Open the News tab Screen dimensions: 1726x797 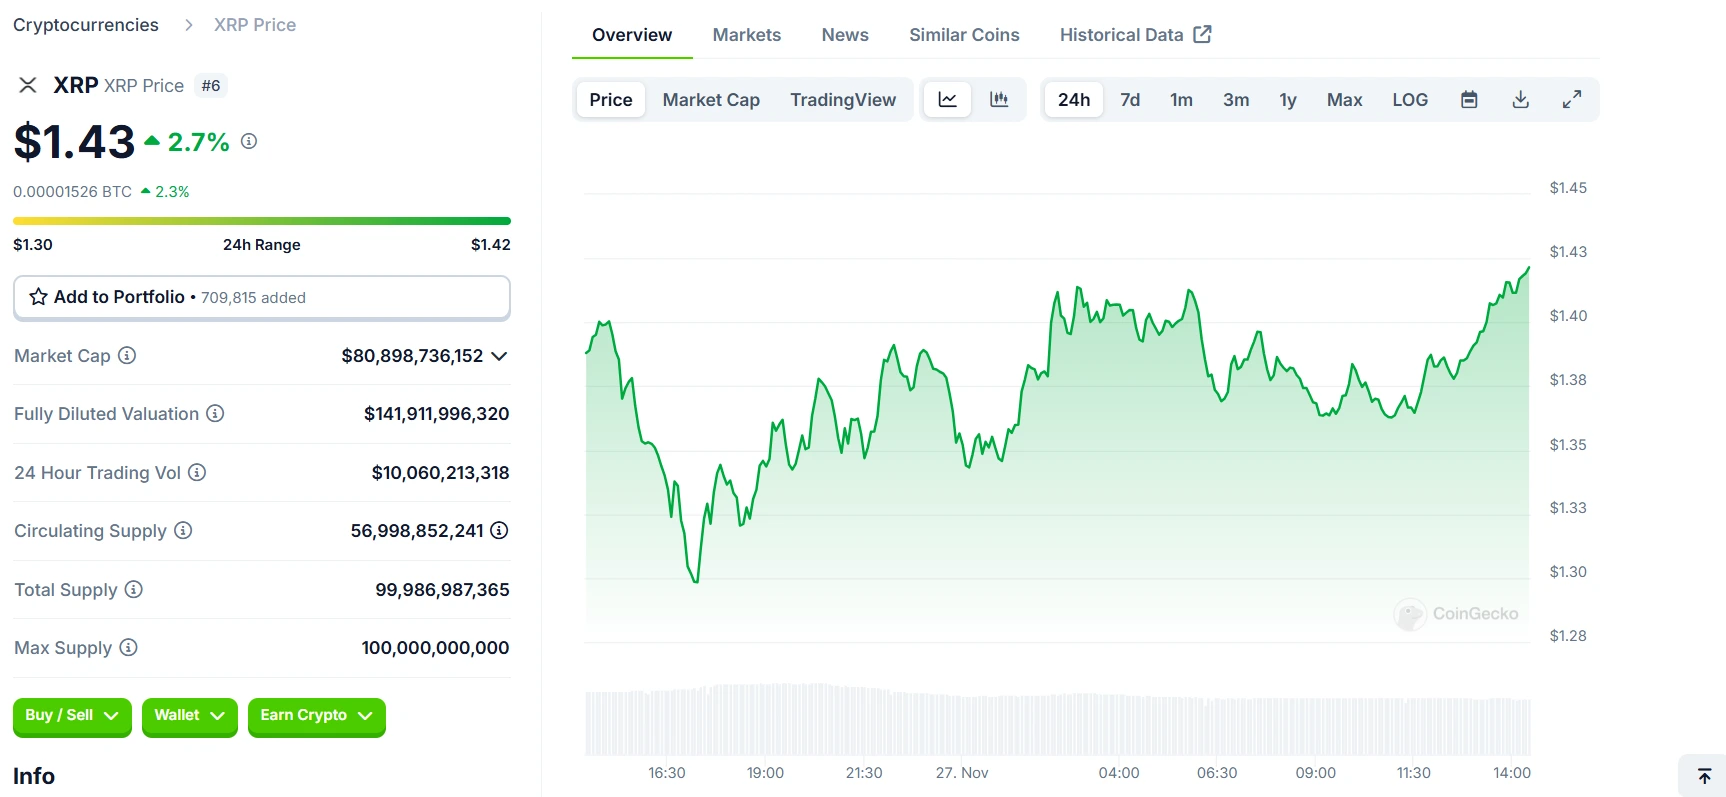coord(845,35)
